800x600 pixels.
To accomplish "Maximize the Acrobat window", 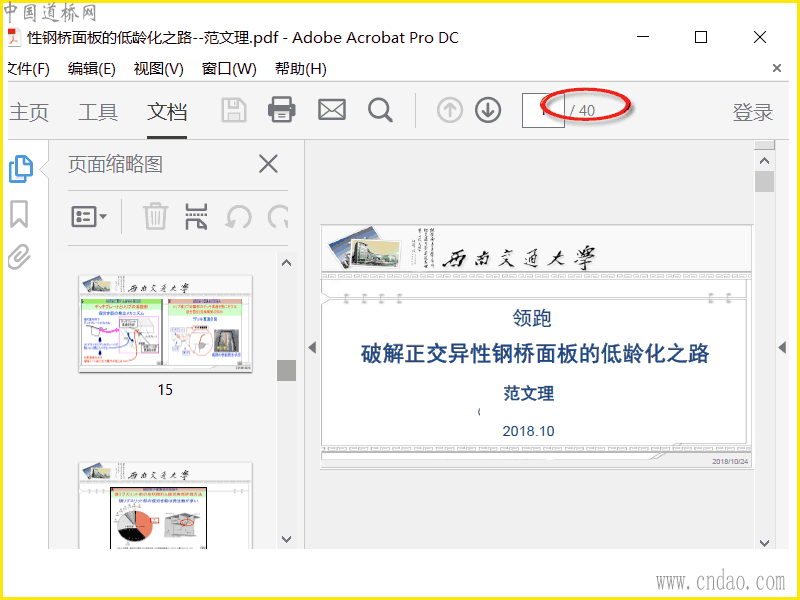I will coord(701,37).
